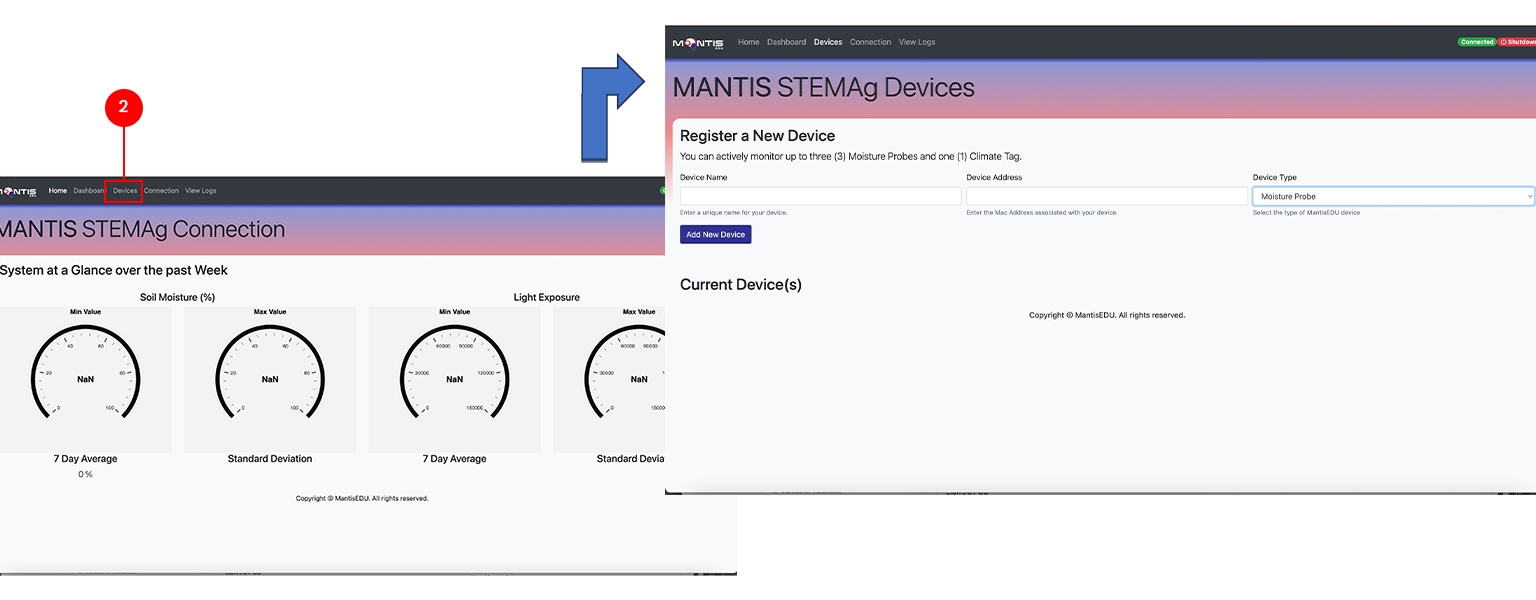The image size is (1536, 600).
Task: Open red-outlined Devices link in left navbar
Action: pos(125,191)
